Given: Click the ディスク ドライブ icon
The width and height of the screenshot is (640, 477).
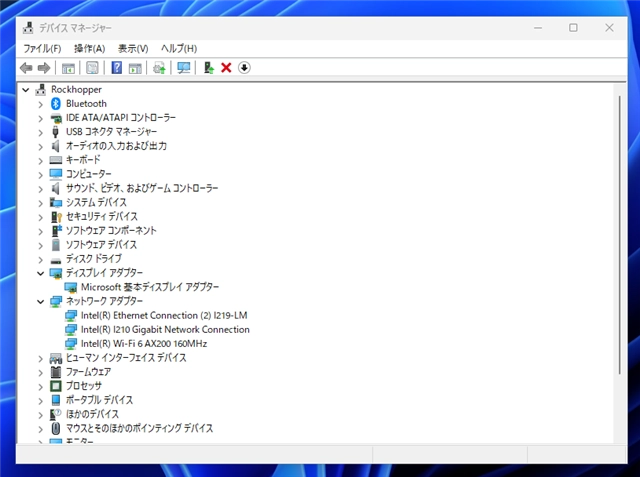Looking at the screenshot, I should pos(56,260).
